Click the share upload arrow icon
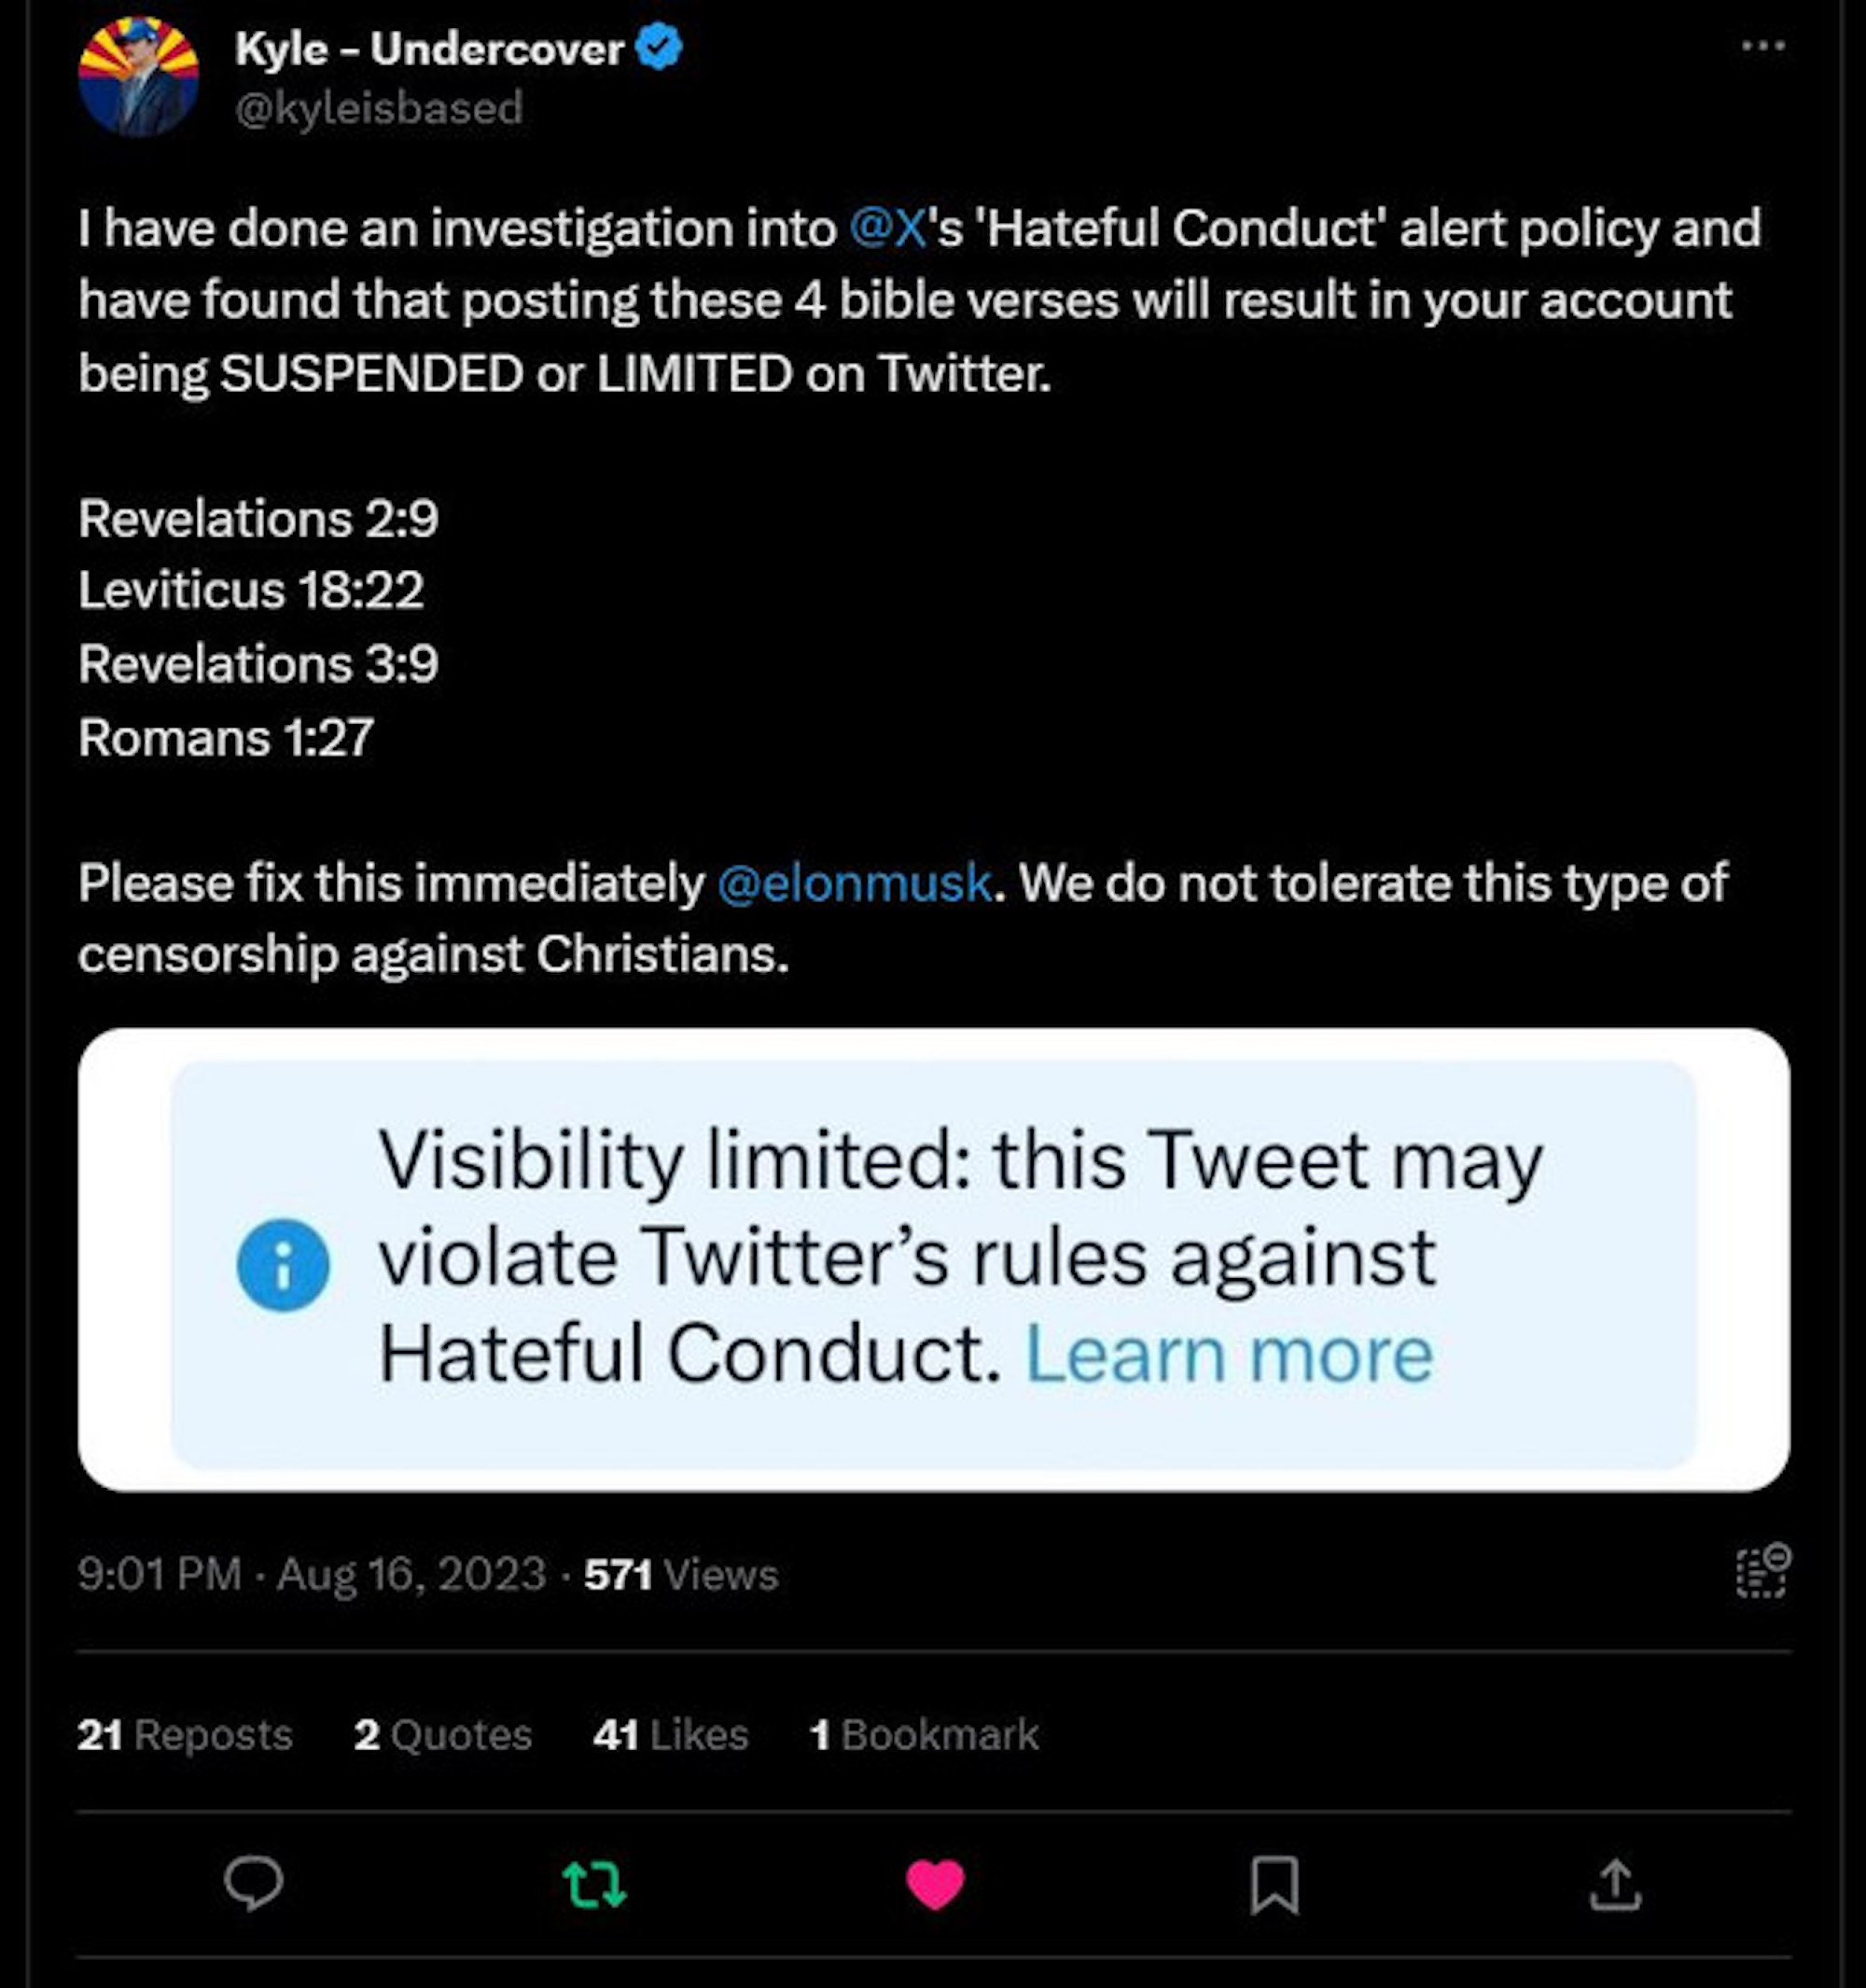 (1615, 1885)
